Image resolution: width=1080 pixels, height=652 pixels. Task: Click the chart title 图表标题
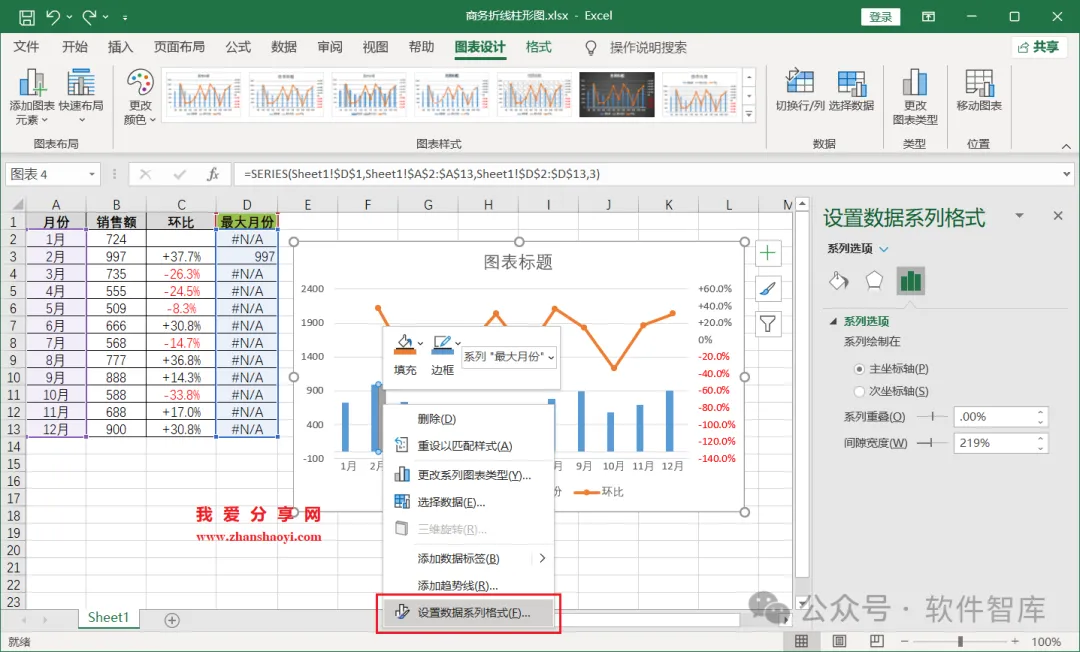point(518,262)
